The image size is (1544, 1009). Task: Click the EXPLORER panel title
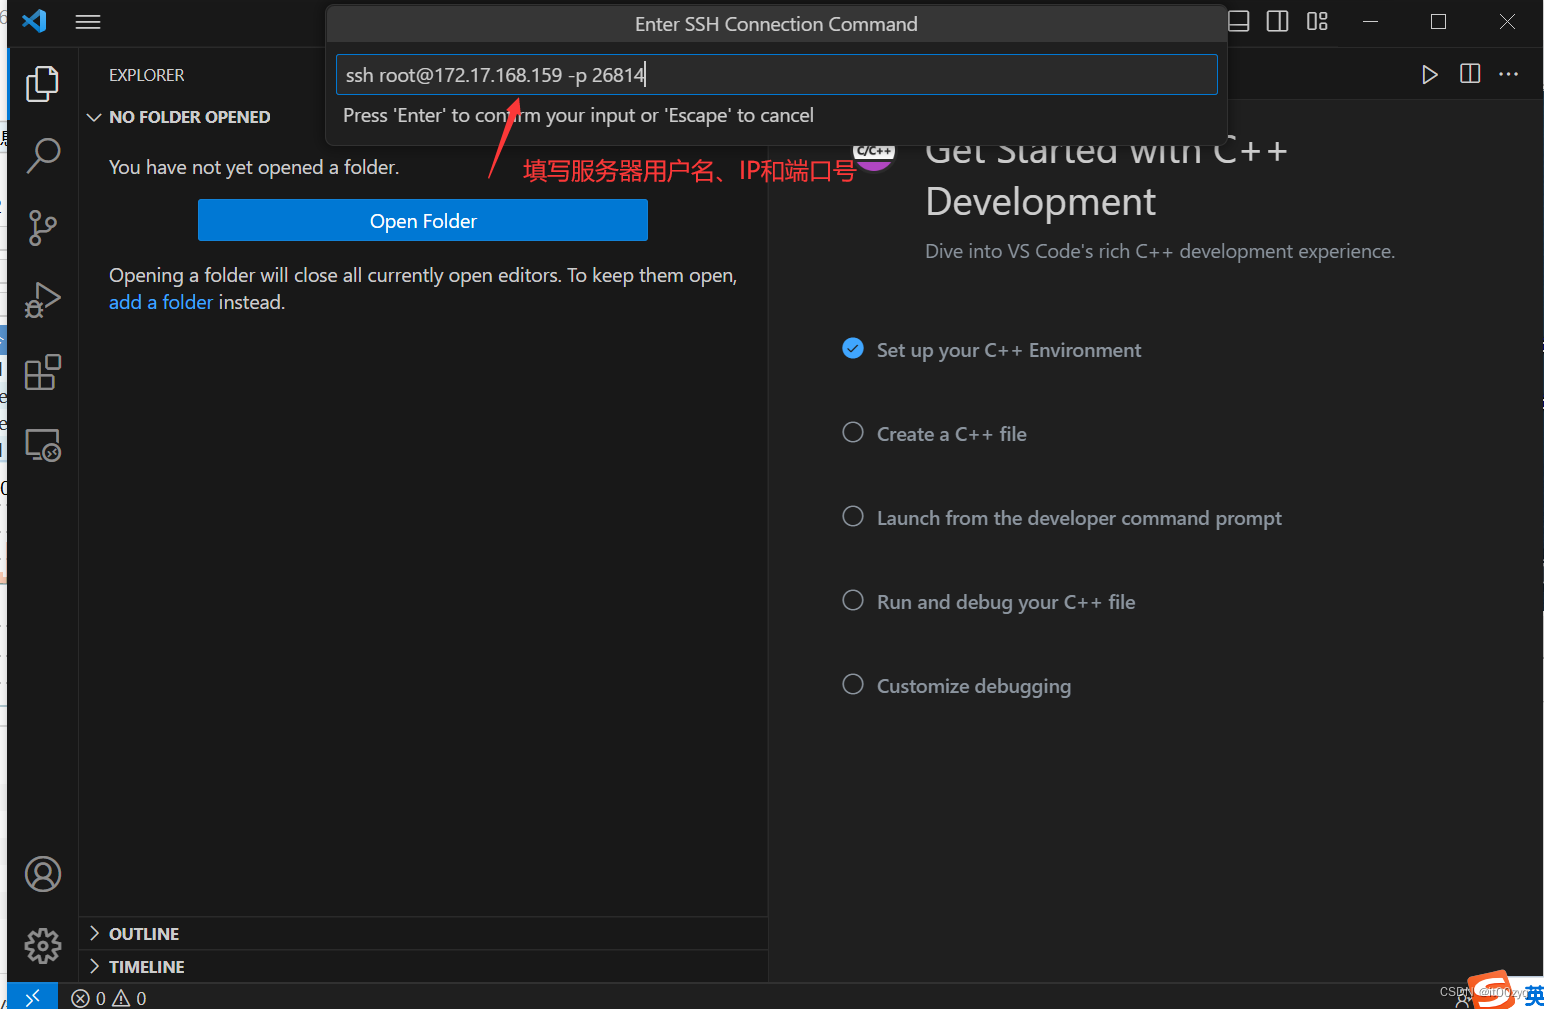tap(147, 75)
